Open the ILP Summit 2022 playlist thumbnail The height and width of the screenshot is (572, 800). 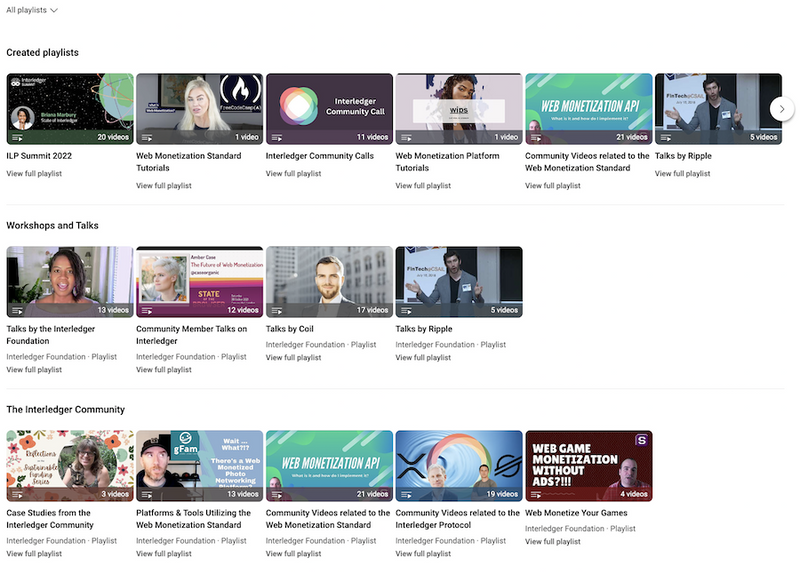pyautogui.click(x=70, y=108)
